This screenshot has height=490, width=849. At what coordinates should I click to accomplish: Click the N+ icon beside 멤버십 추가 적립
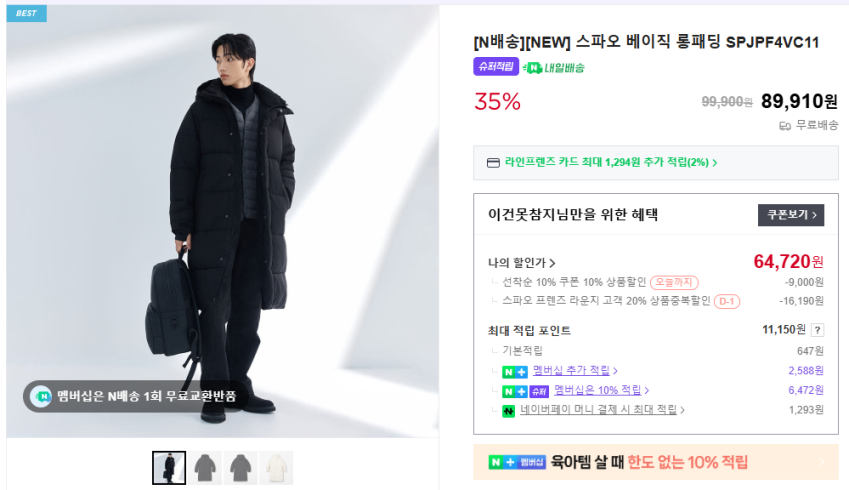[515, 371]
